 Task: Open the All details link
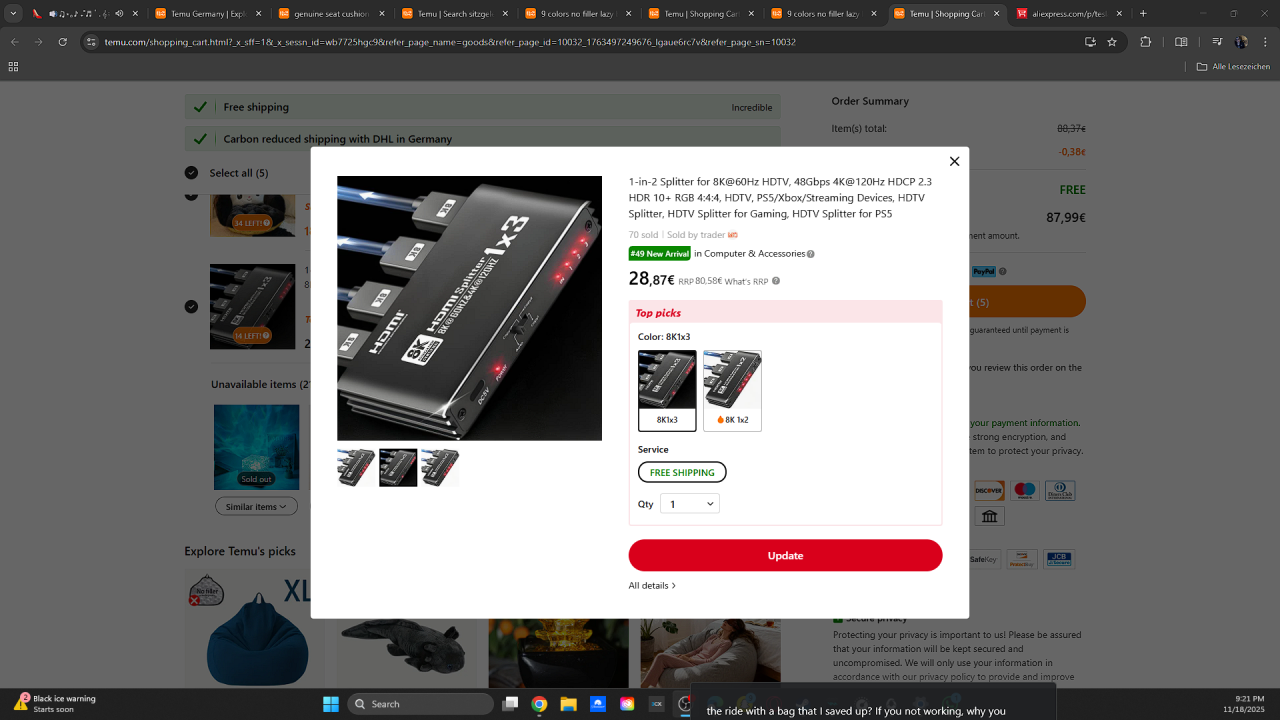[x=652, y=586]
